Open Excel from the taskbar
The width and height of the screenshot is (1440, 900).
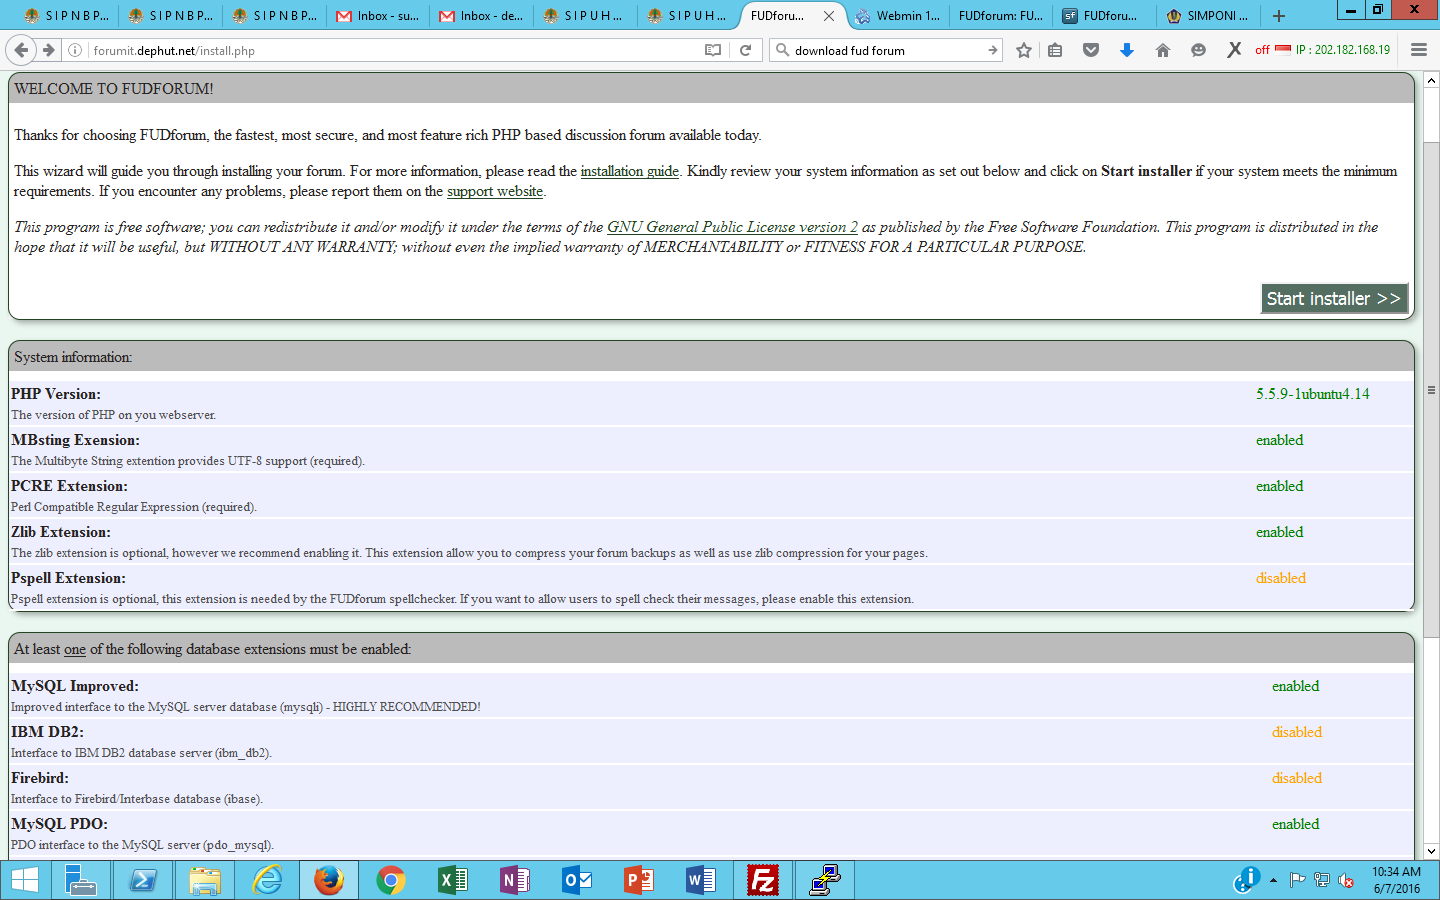pos(453,881)
